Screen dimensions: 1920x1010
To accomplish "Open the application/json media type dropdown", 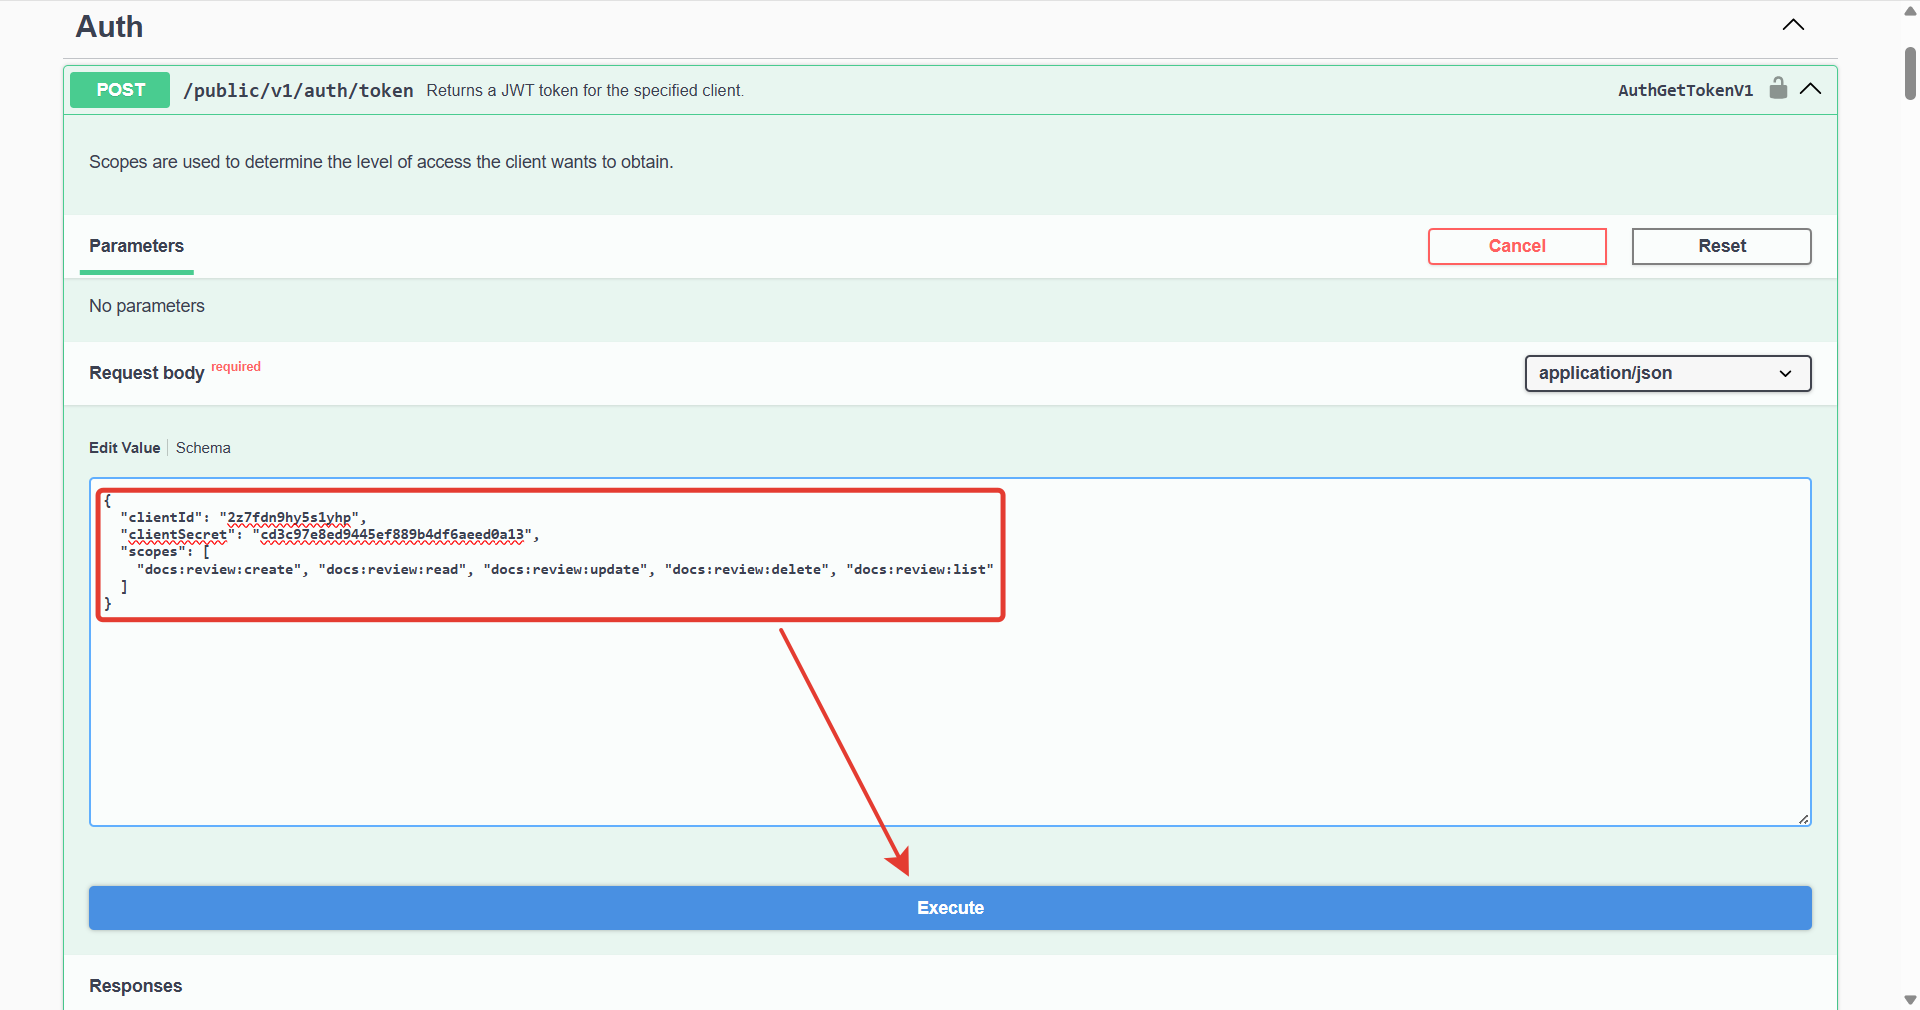I will click(x=1667, y=373).
